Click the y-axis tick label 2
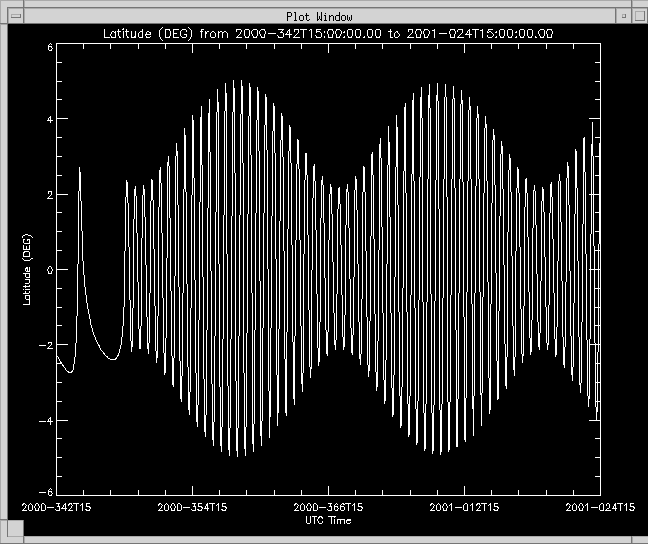Image resolution: width=648 pixels, height=544 pixels. (x=49, y=194)
